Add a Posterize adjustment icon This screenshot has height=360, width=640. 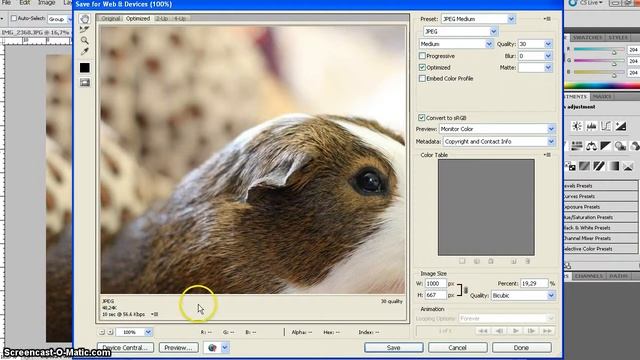coord(584,166)
